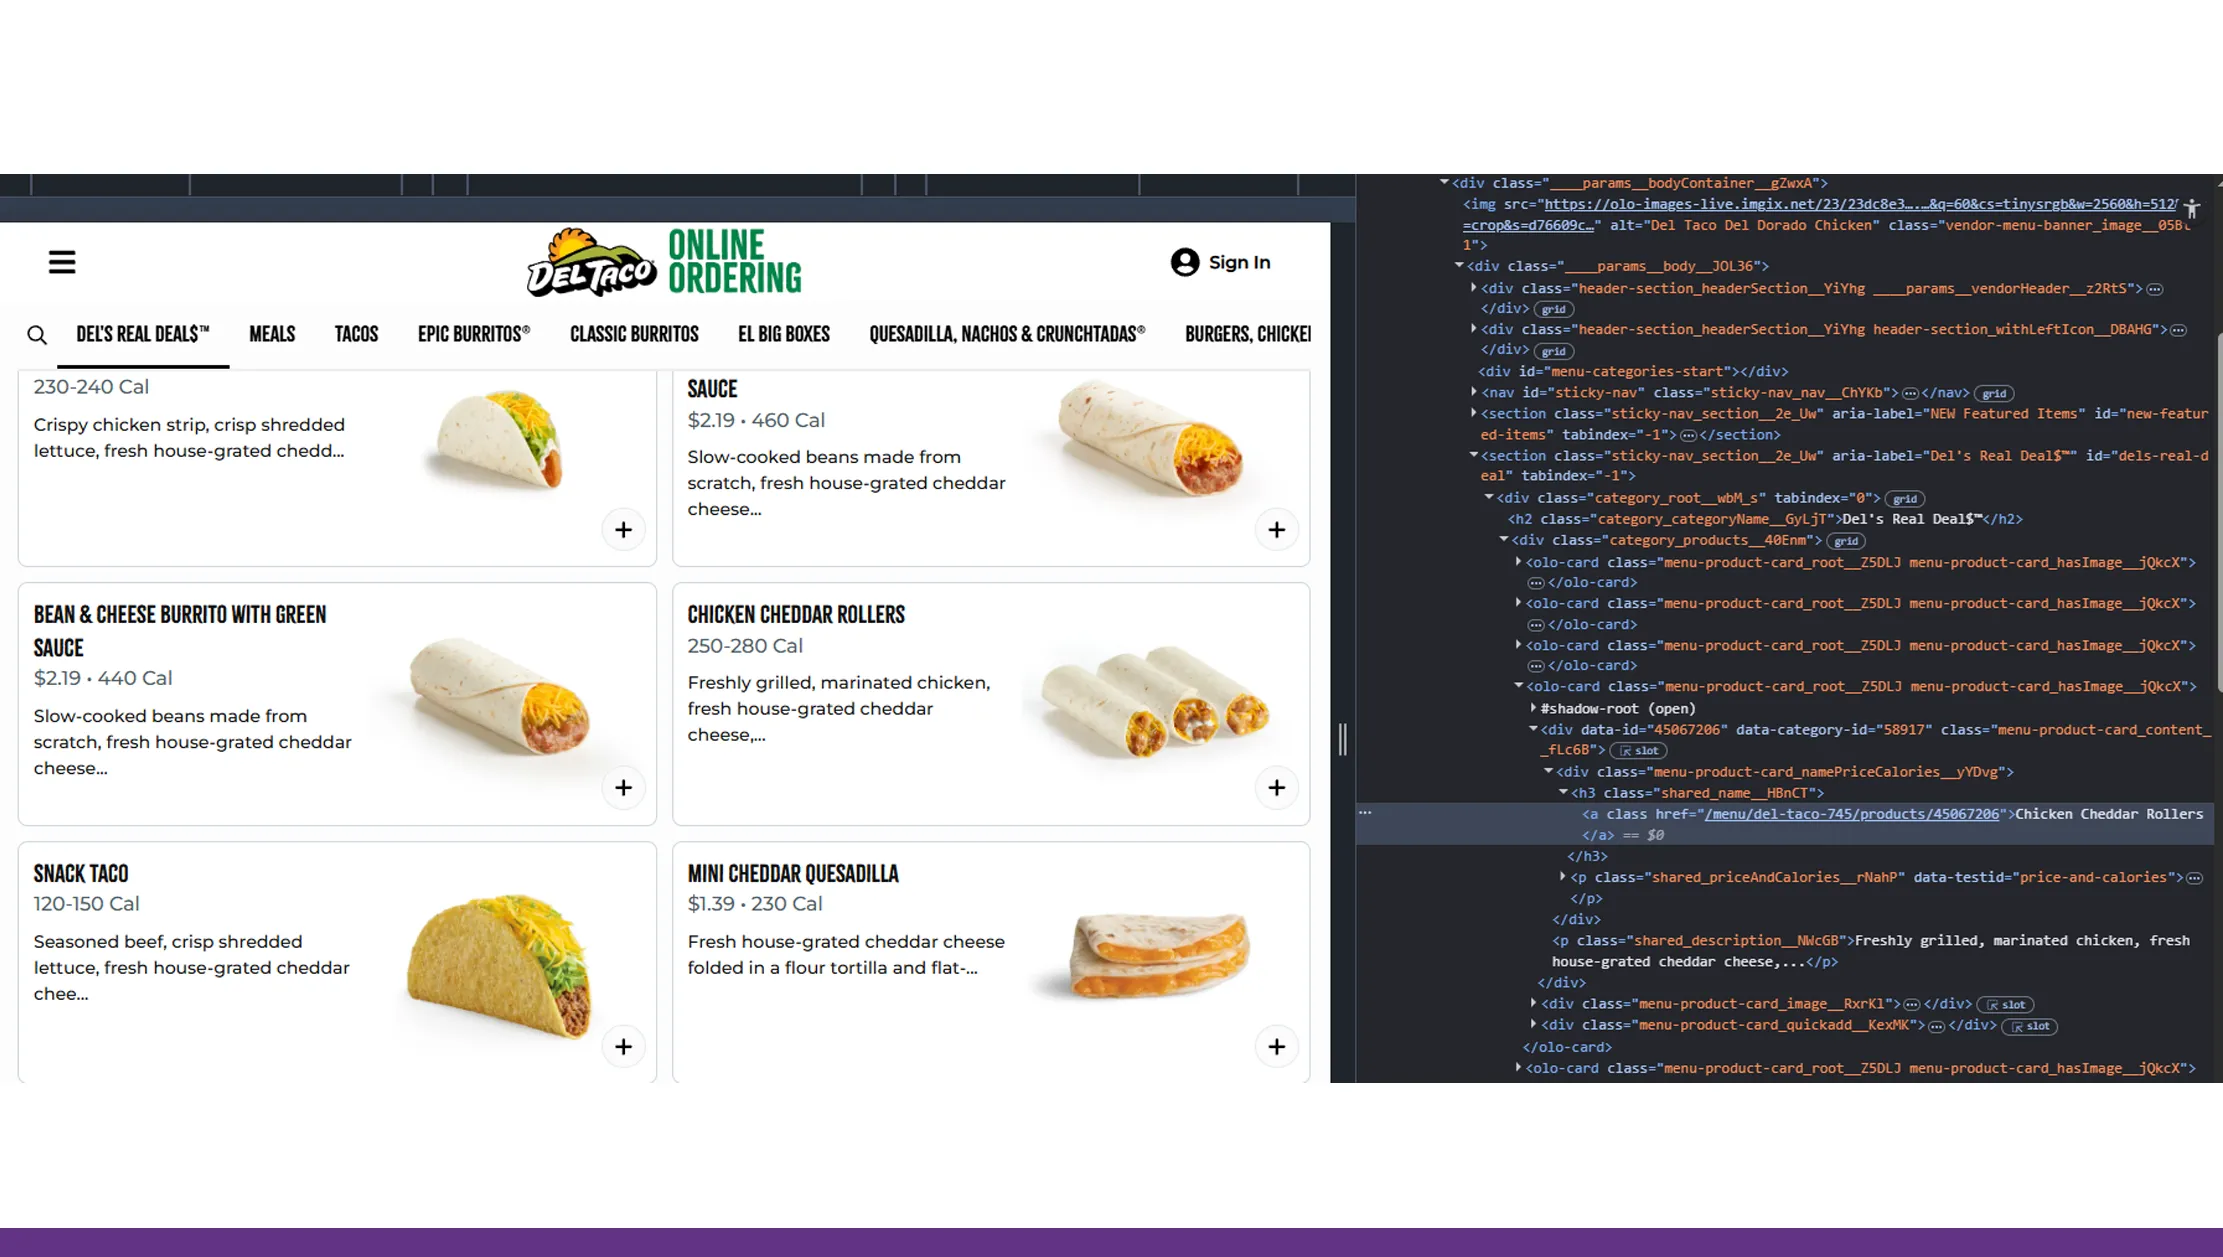Add Mini Cheddar Quesadilla with plus button
The image size is (2223, 1257).
click(x=1276, y=1046)
